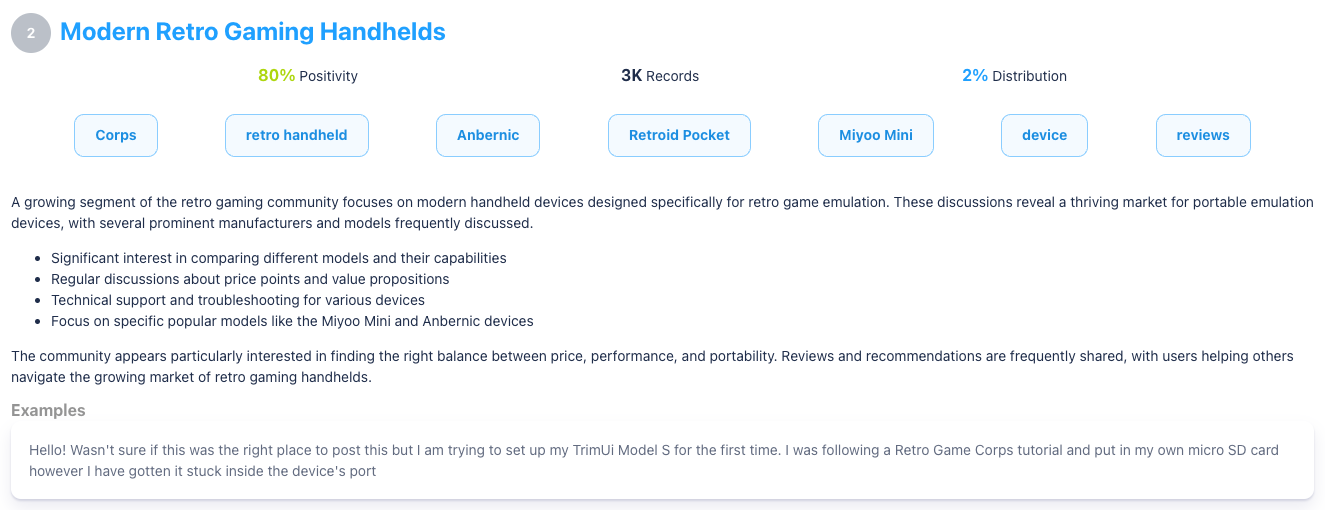This screenshot has width=1325, height=510.
Task: Click the 2% Distribution statistic
Action: (1014, 76)
